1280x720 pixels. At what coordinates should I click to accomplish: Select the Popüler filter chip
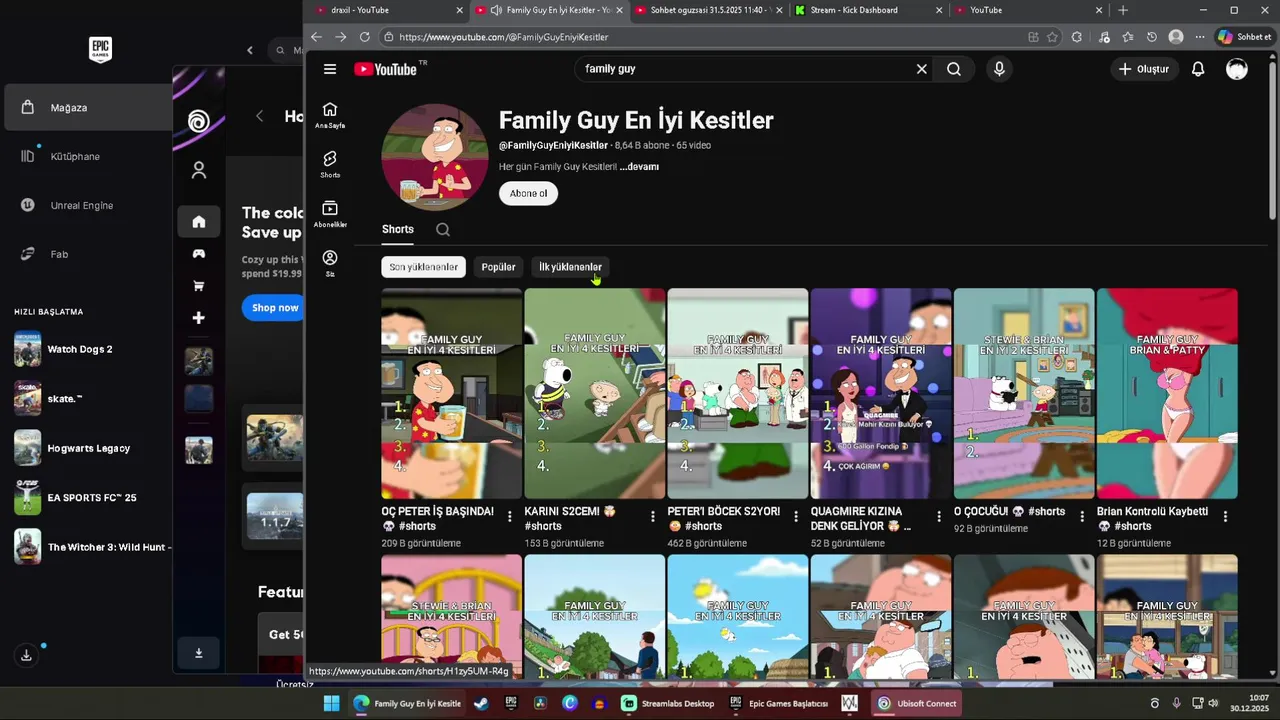click(498, 267)
